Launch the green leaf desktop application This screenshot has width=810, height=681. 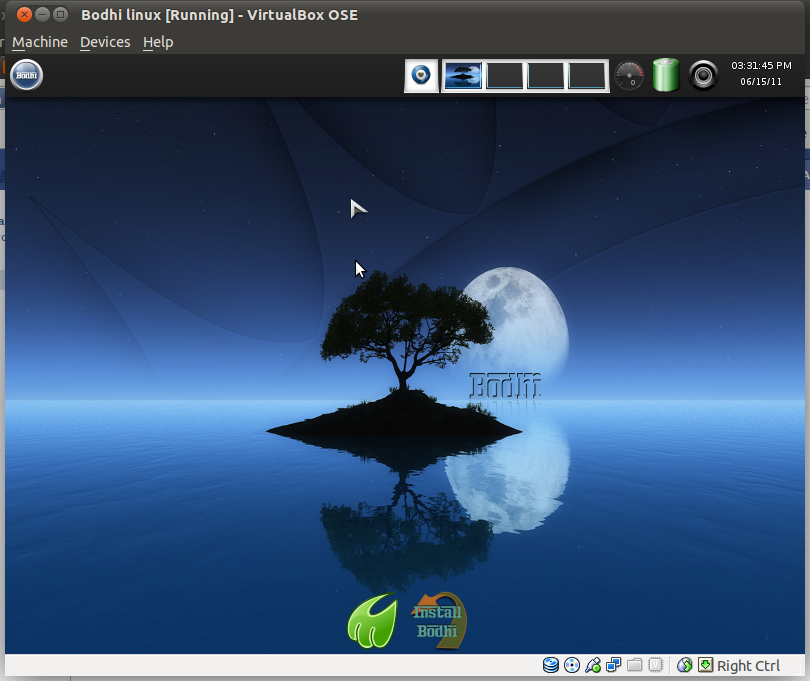373,618
